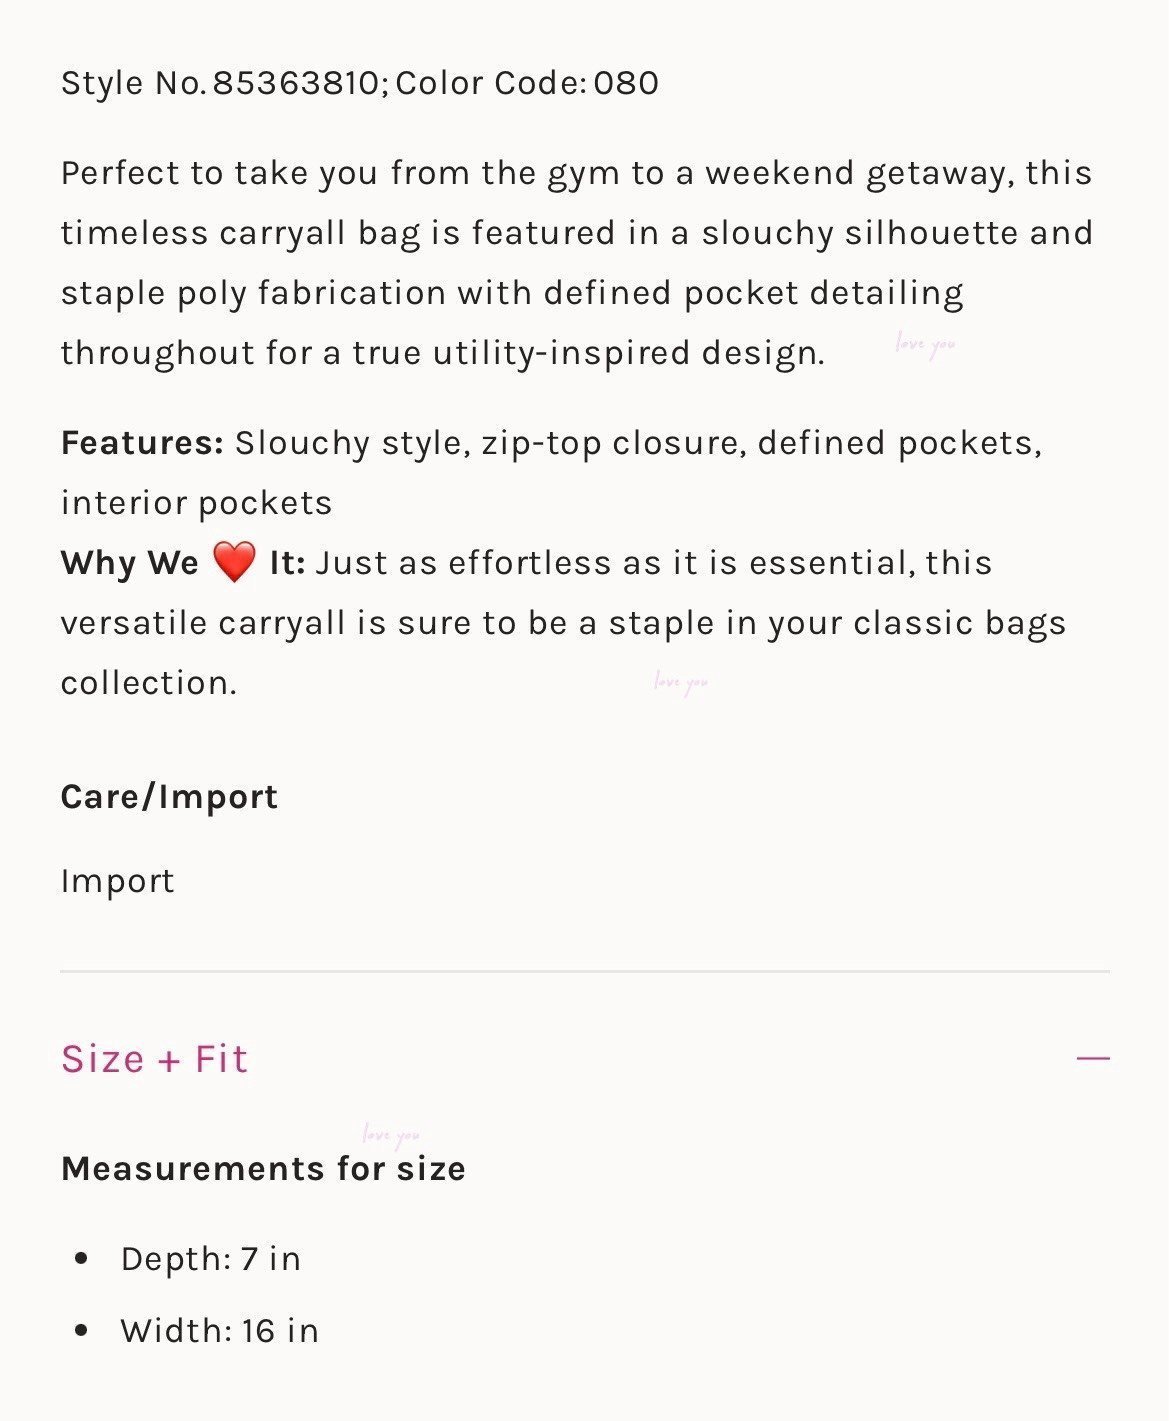Click the red heart emoji
Screen dimensions: 1169x1421
[234, 562]
